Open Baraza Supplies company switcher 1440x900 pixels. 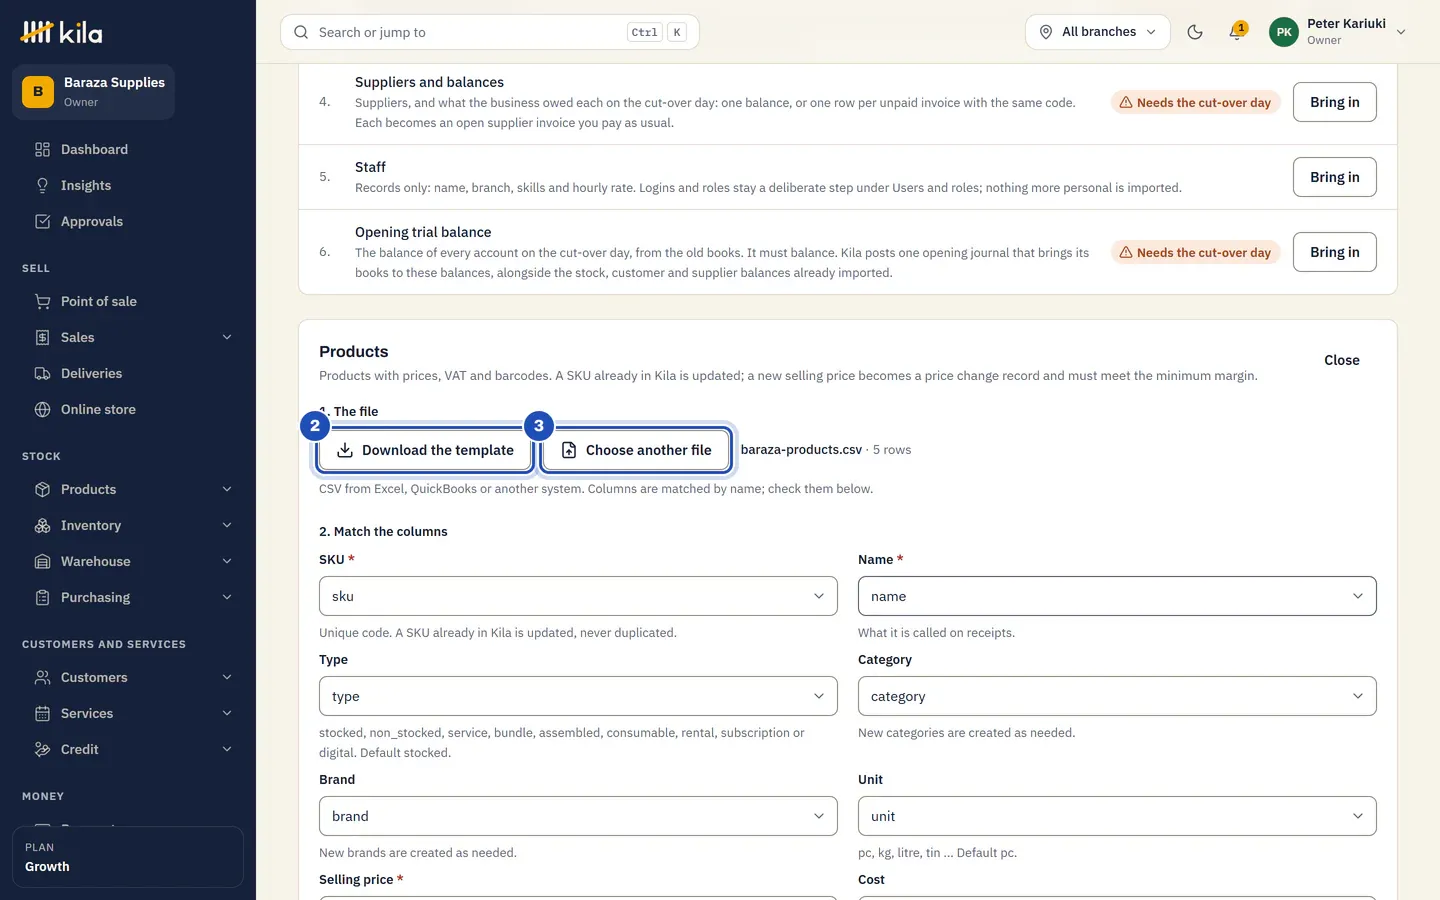tap(94, 92)
